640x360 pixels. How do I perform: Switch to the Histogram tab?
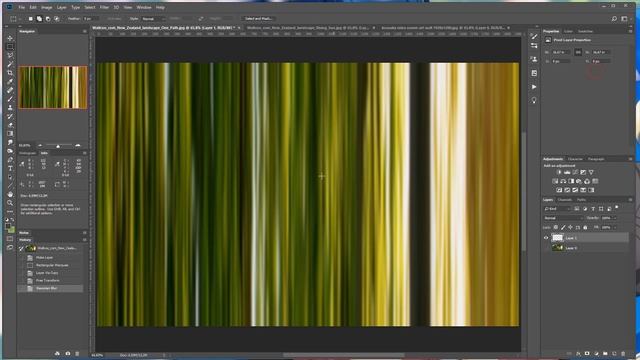point(27,153)
